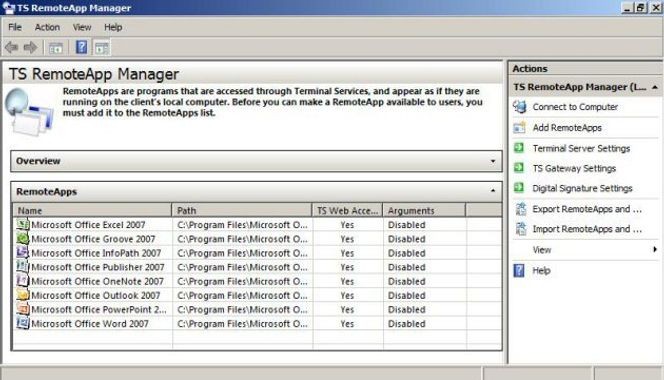Click the Digital Signature Settings green icon
This screenshot has height=380, width=664.
[x=519, y=188]
